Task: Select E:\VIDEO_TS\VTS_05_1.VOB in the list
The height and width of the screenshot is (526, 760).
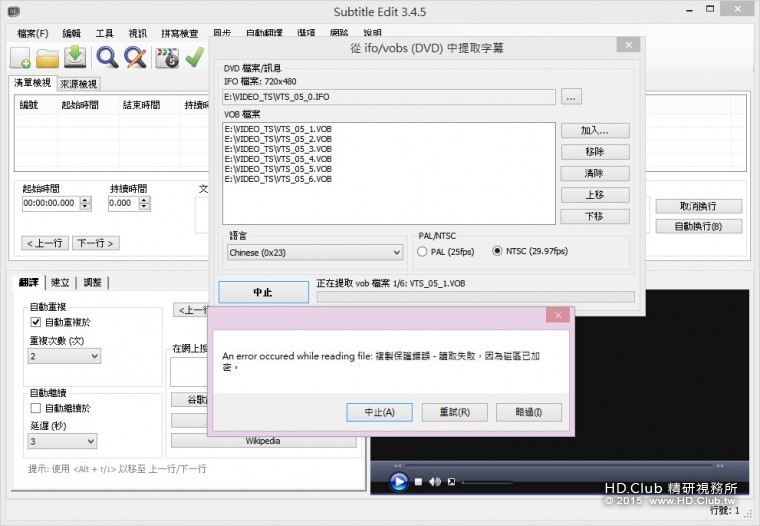Action: pos(278,129)
